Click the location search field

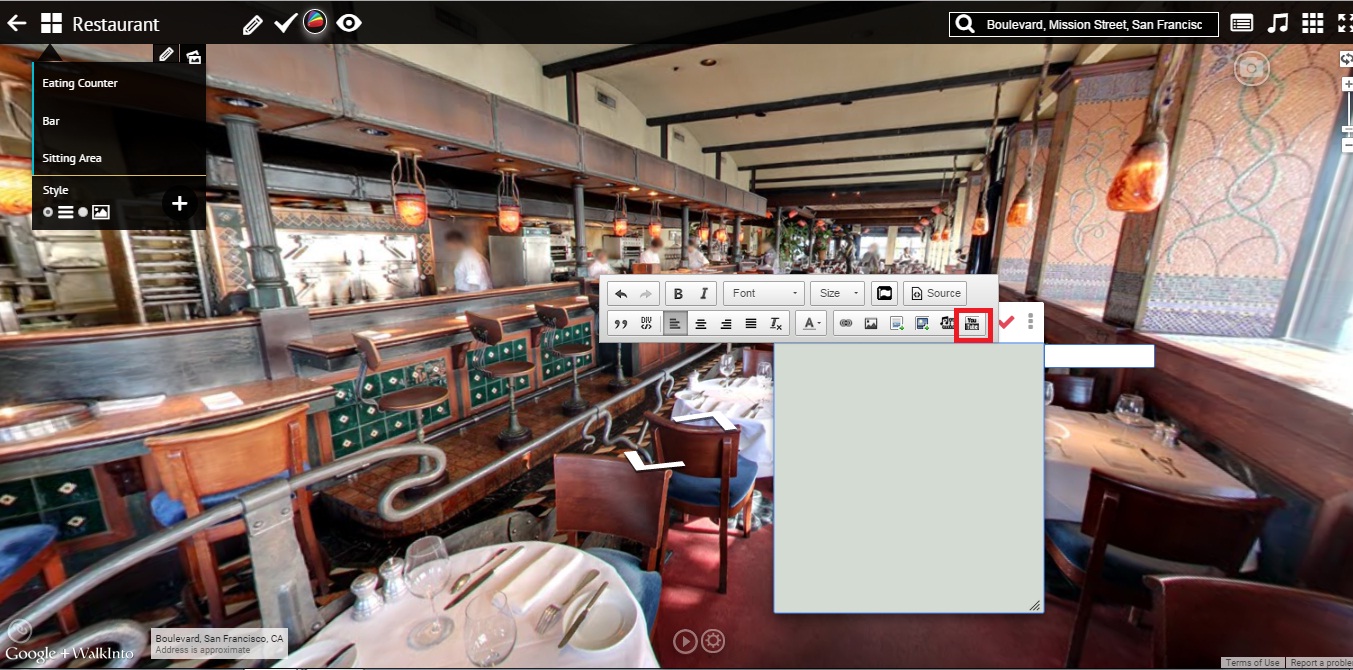pyautogui.click(x=1100, y=24)
